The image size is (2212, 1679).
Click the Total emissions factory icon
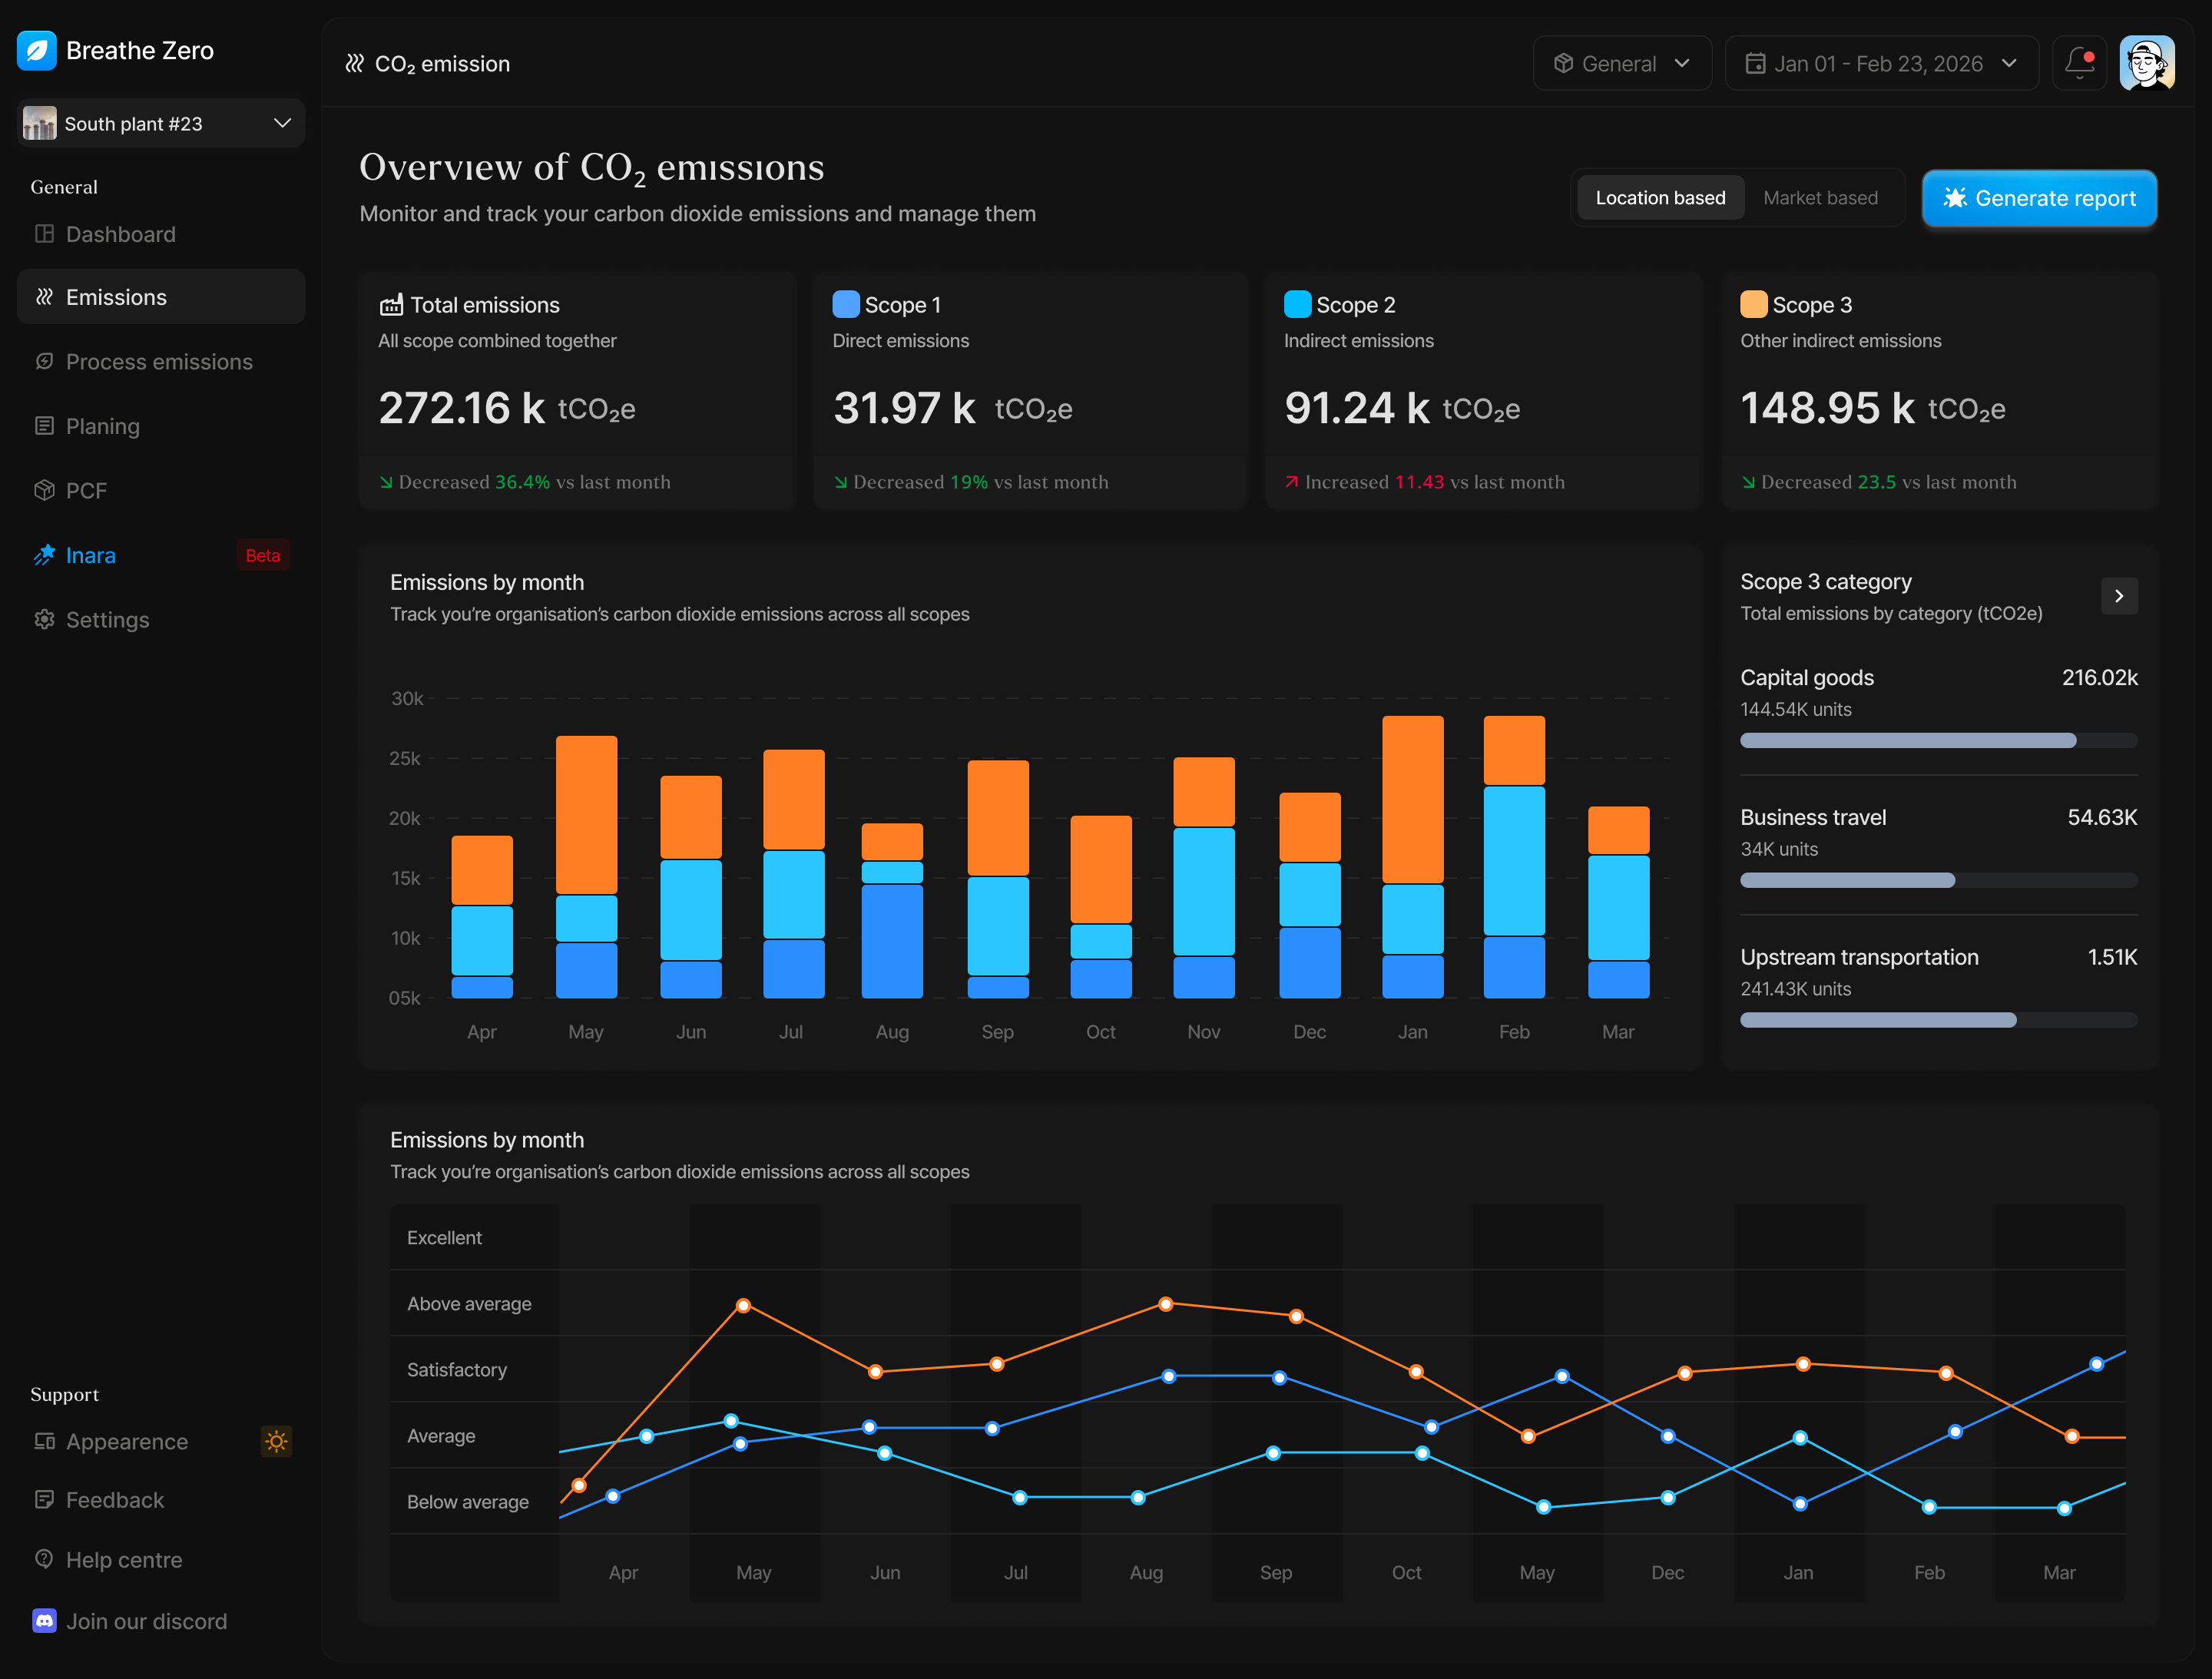tap(391, 305)
